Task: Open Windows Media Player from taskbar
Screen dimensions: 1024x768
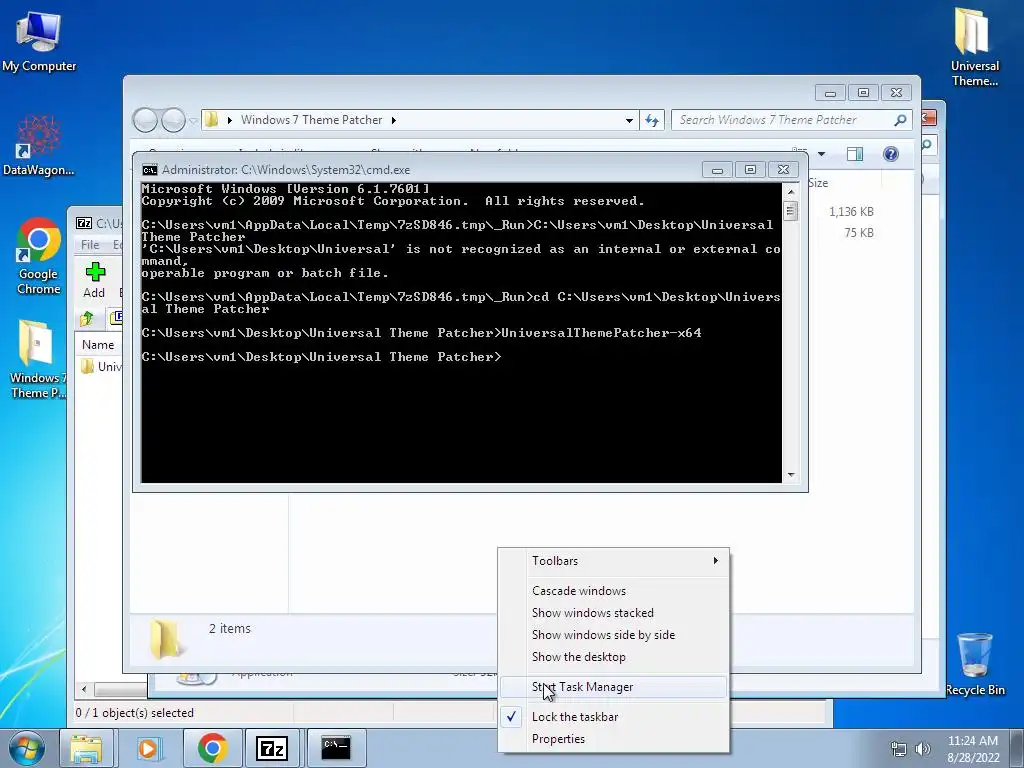Action: tap(148, 748)
